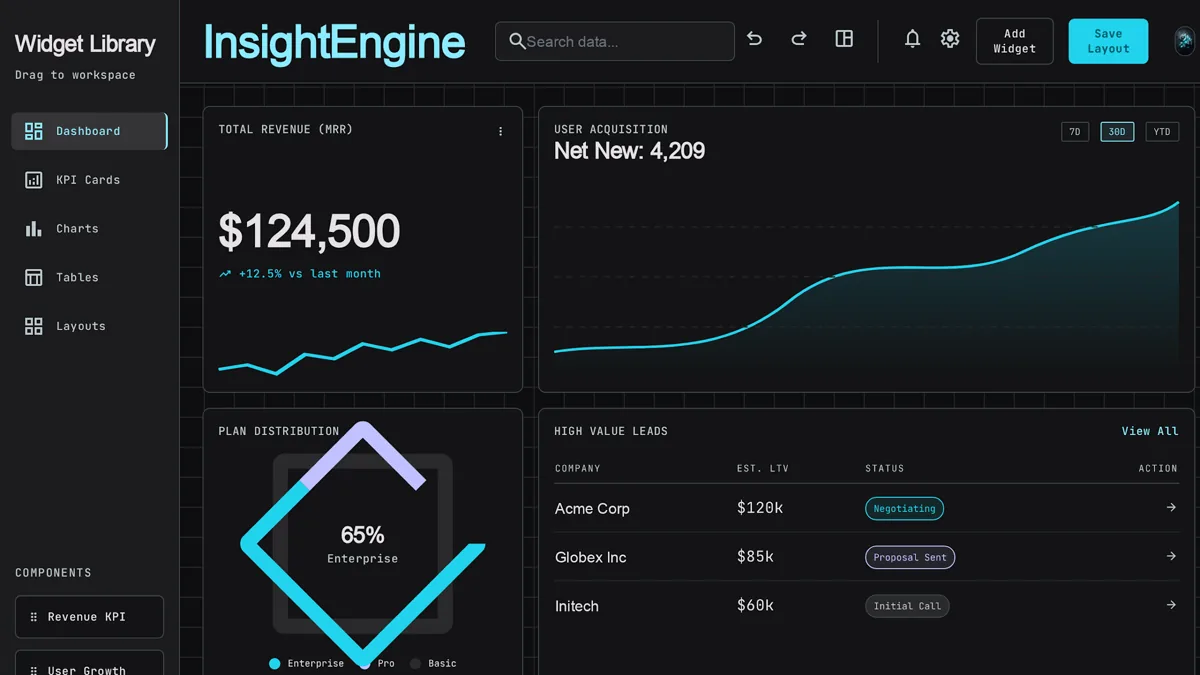Open the KPI Cards menu item
This screenshot has width=1200, height=675.
coord(89,180)
